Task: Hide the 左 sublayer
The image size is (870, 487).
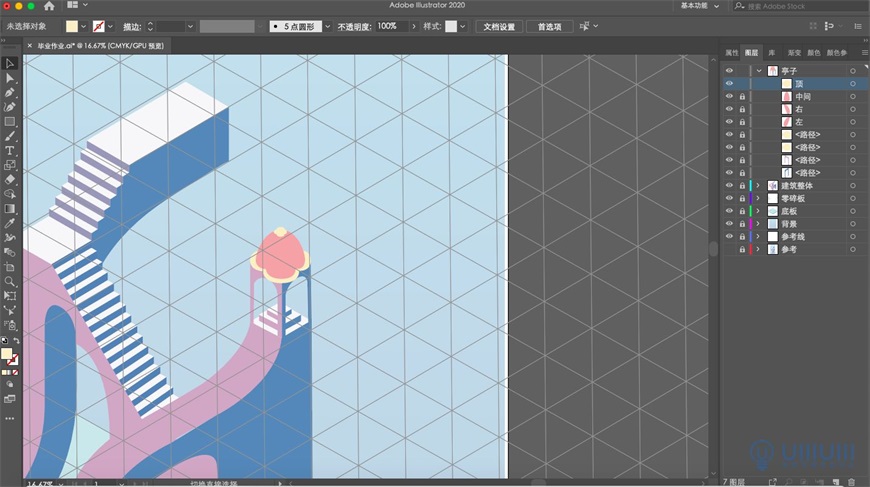Action: (x=729, y=122)
